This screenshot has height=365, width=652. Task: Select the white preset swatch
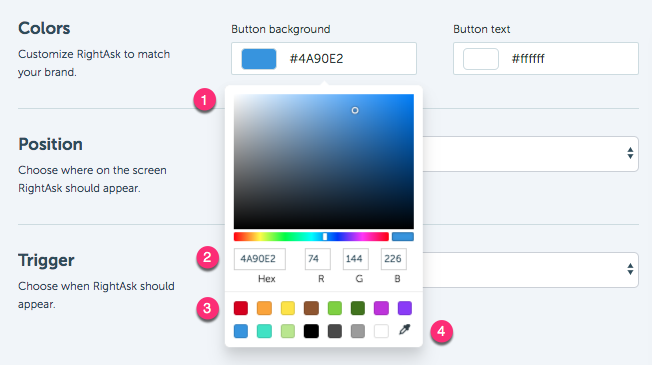[381, 331]
